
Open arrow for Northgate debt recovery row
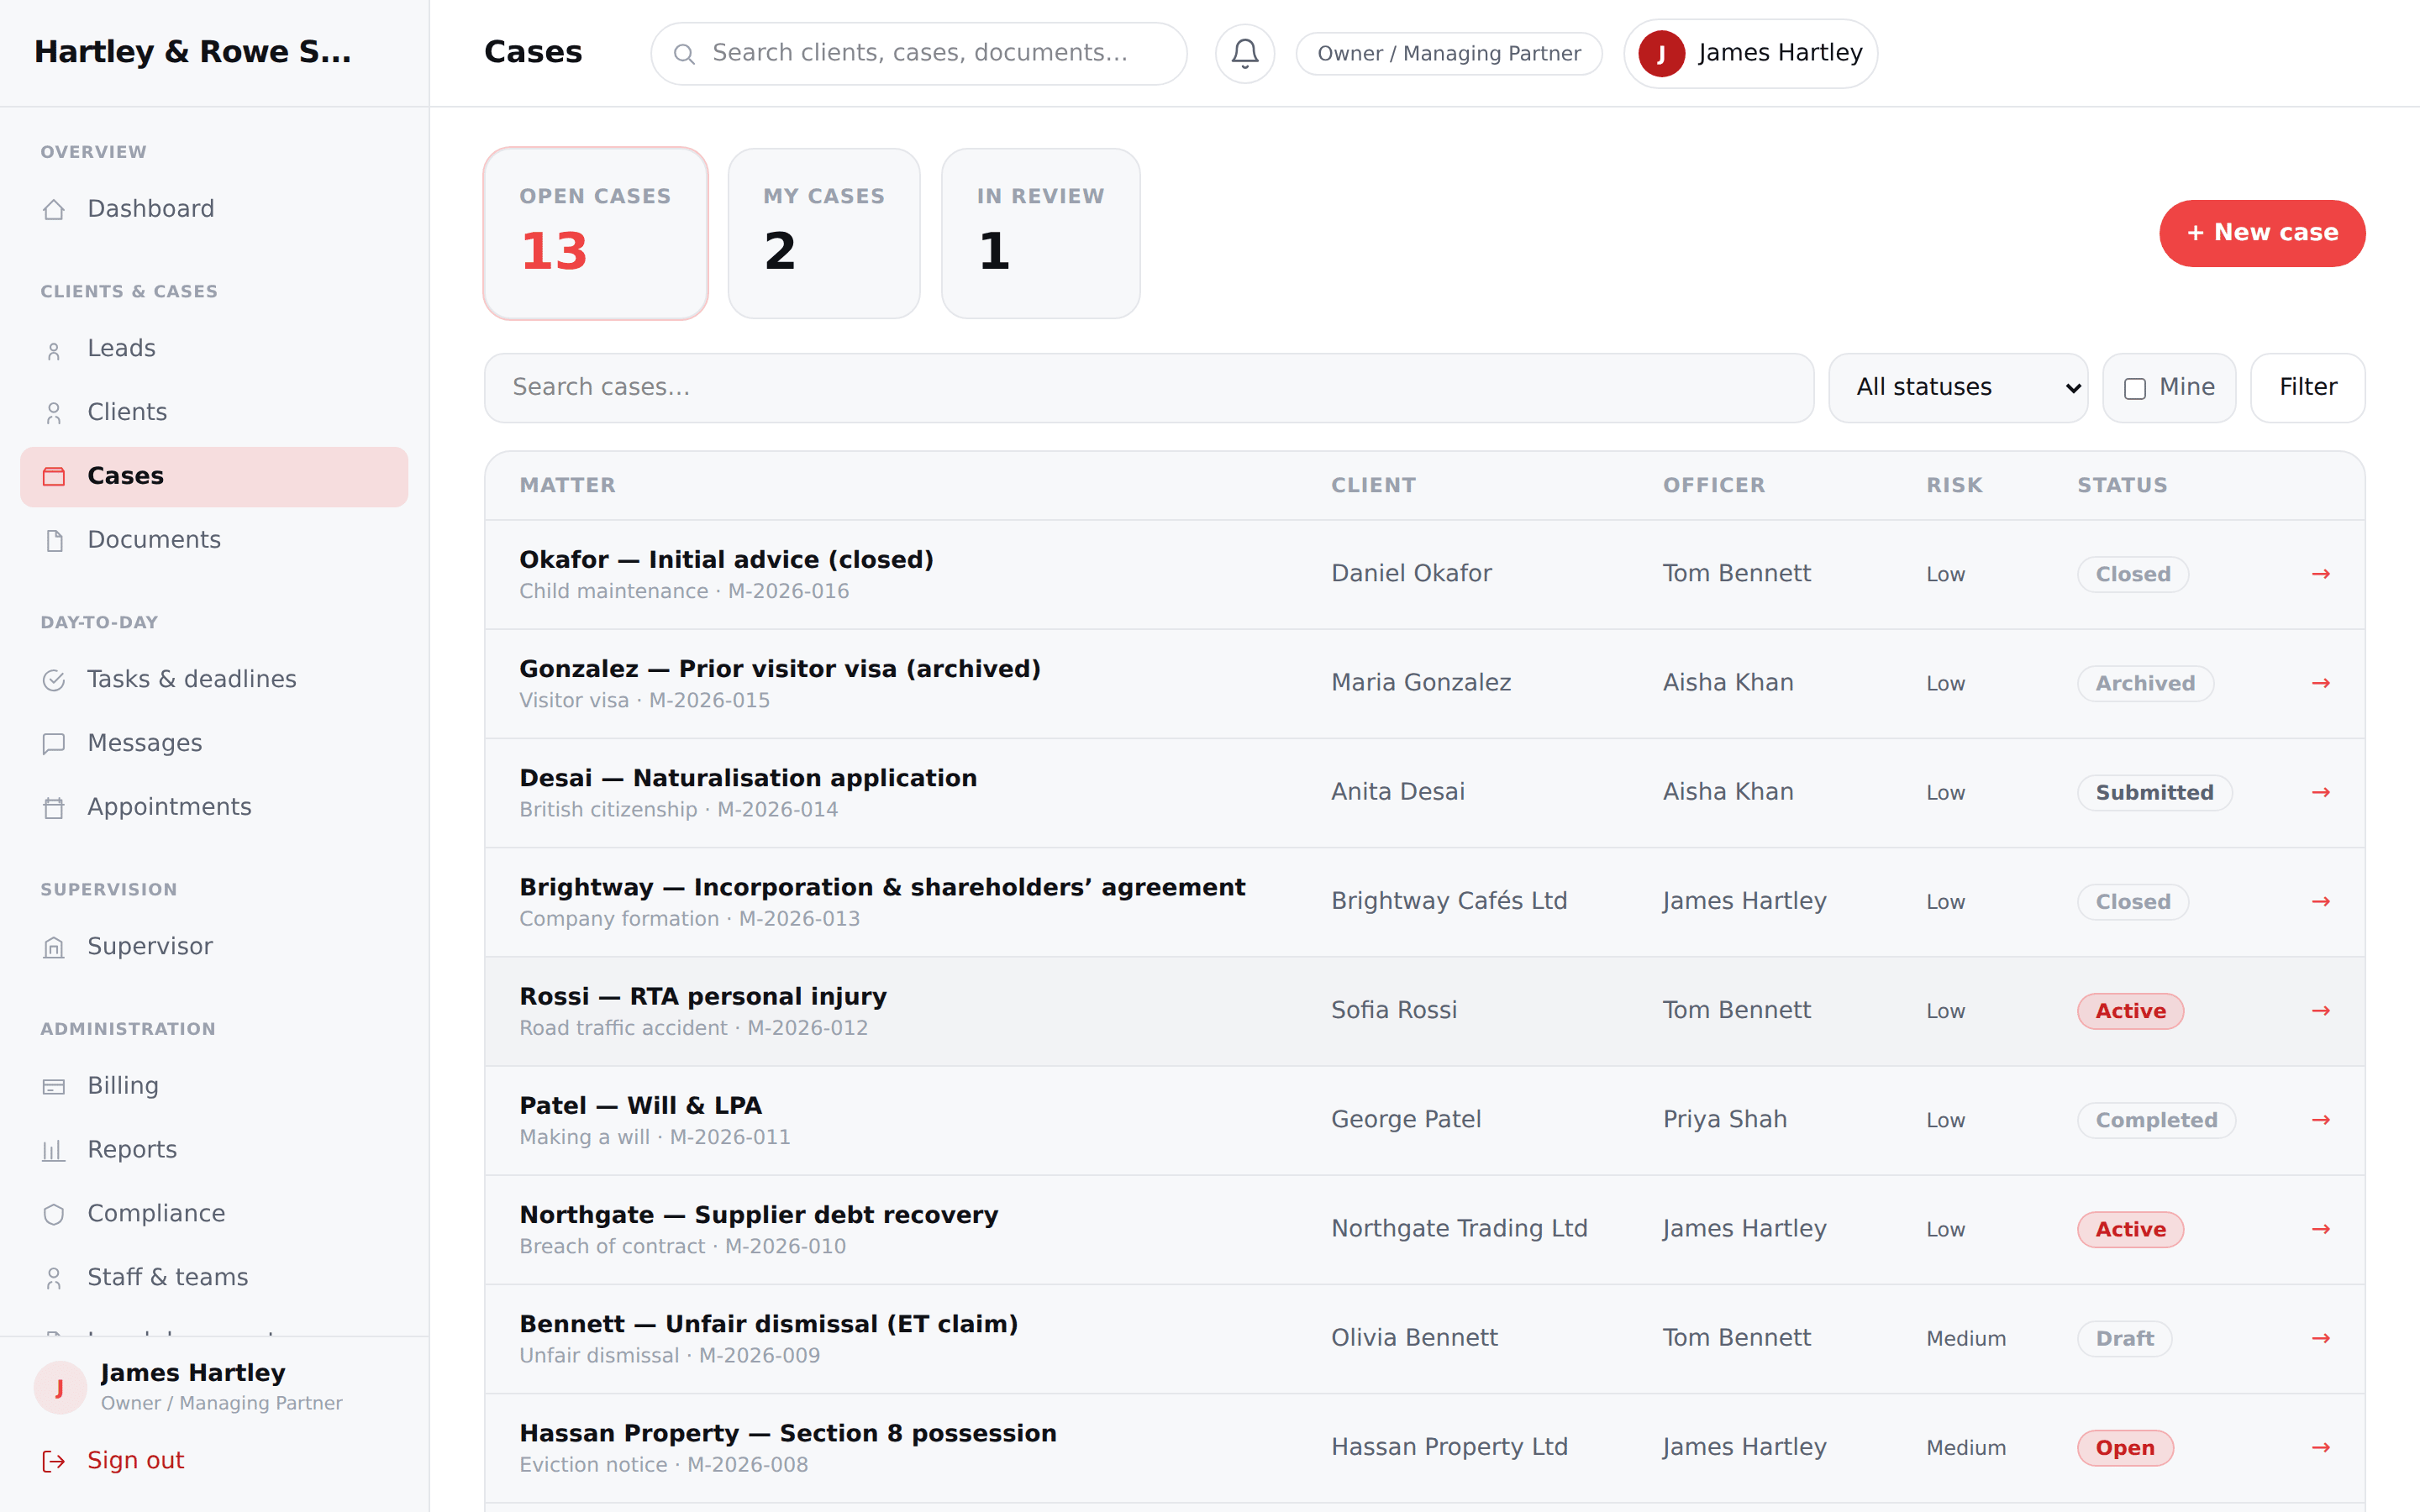[x=2321, y=1229]
